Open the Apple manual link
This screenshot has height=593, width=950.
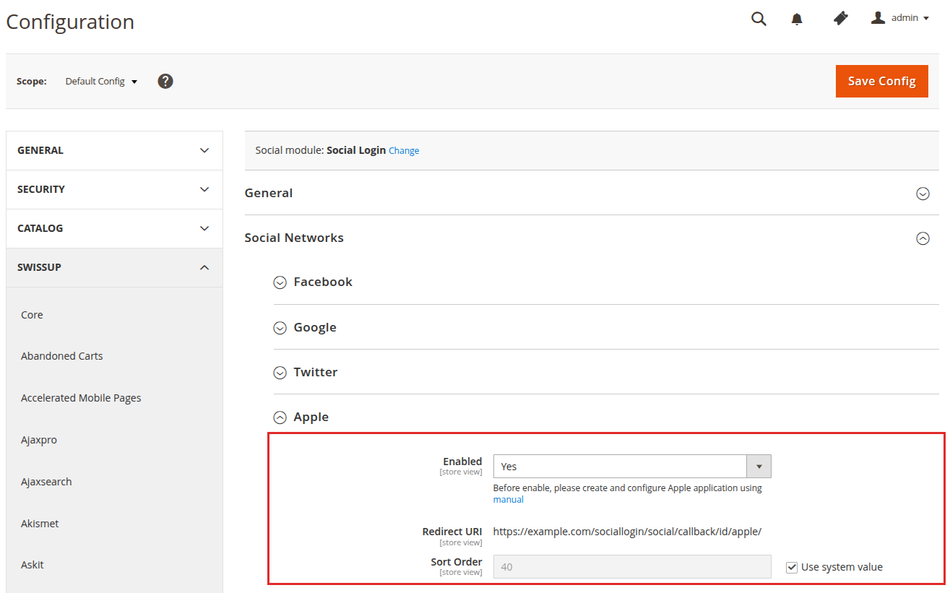(508, 500)
